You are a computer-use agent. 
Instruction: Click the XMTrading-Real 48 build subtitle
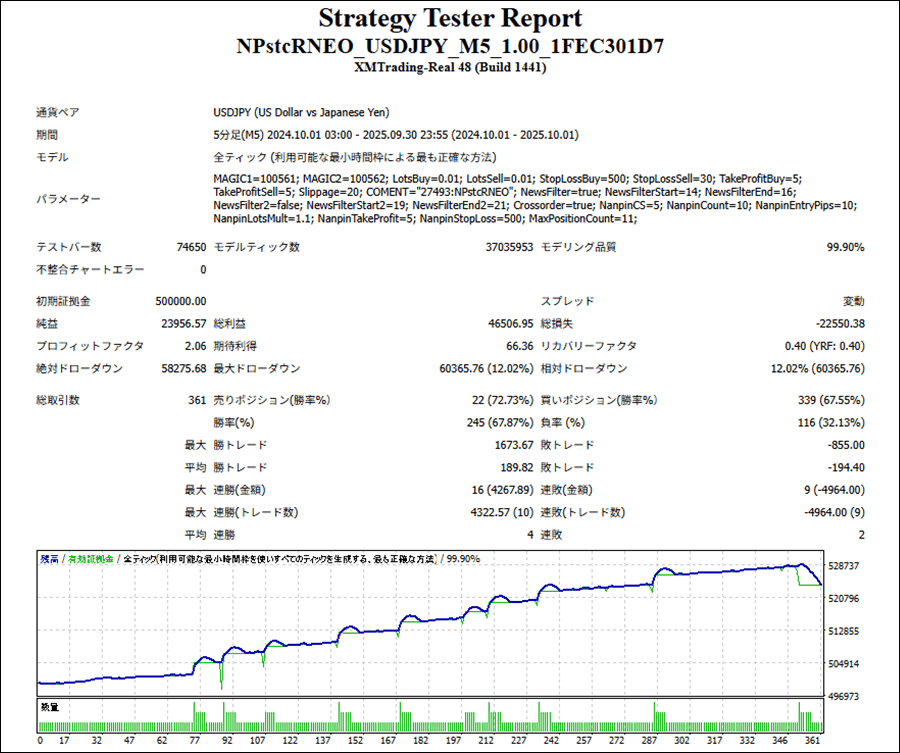[450, 67]
